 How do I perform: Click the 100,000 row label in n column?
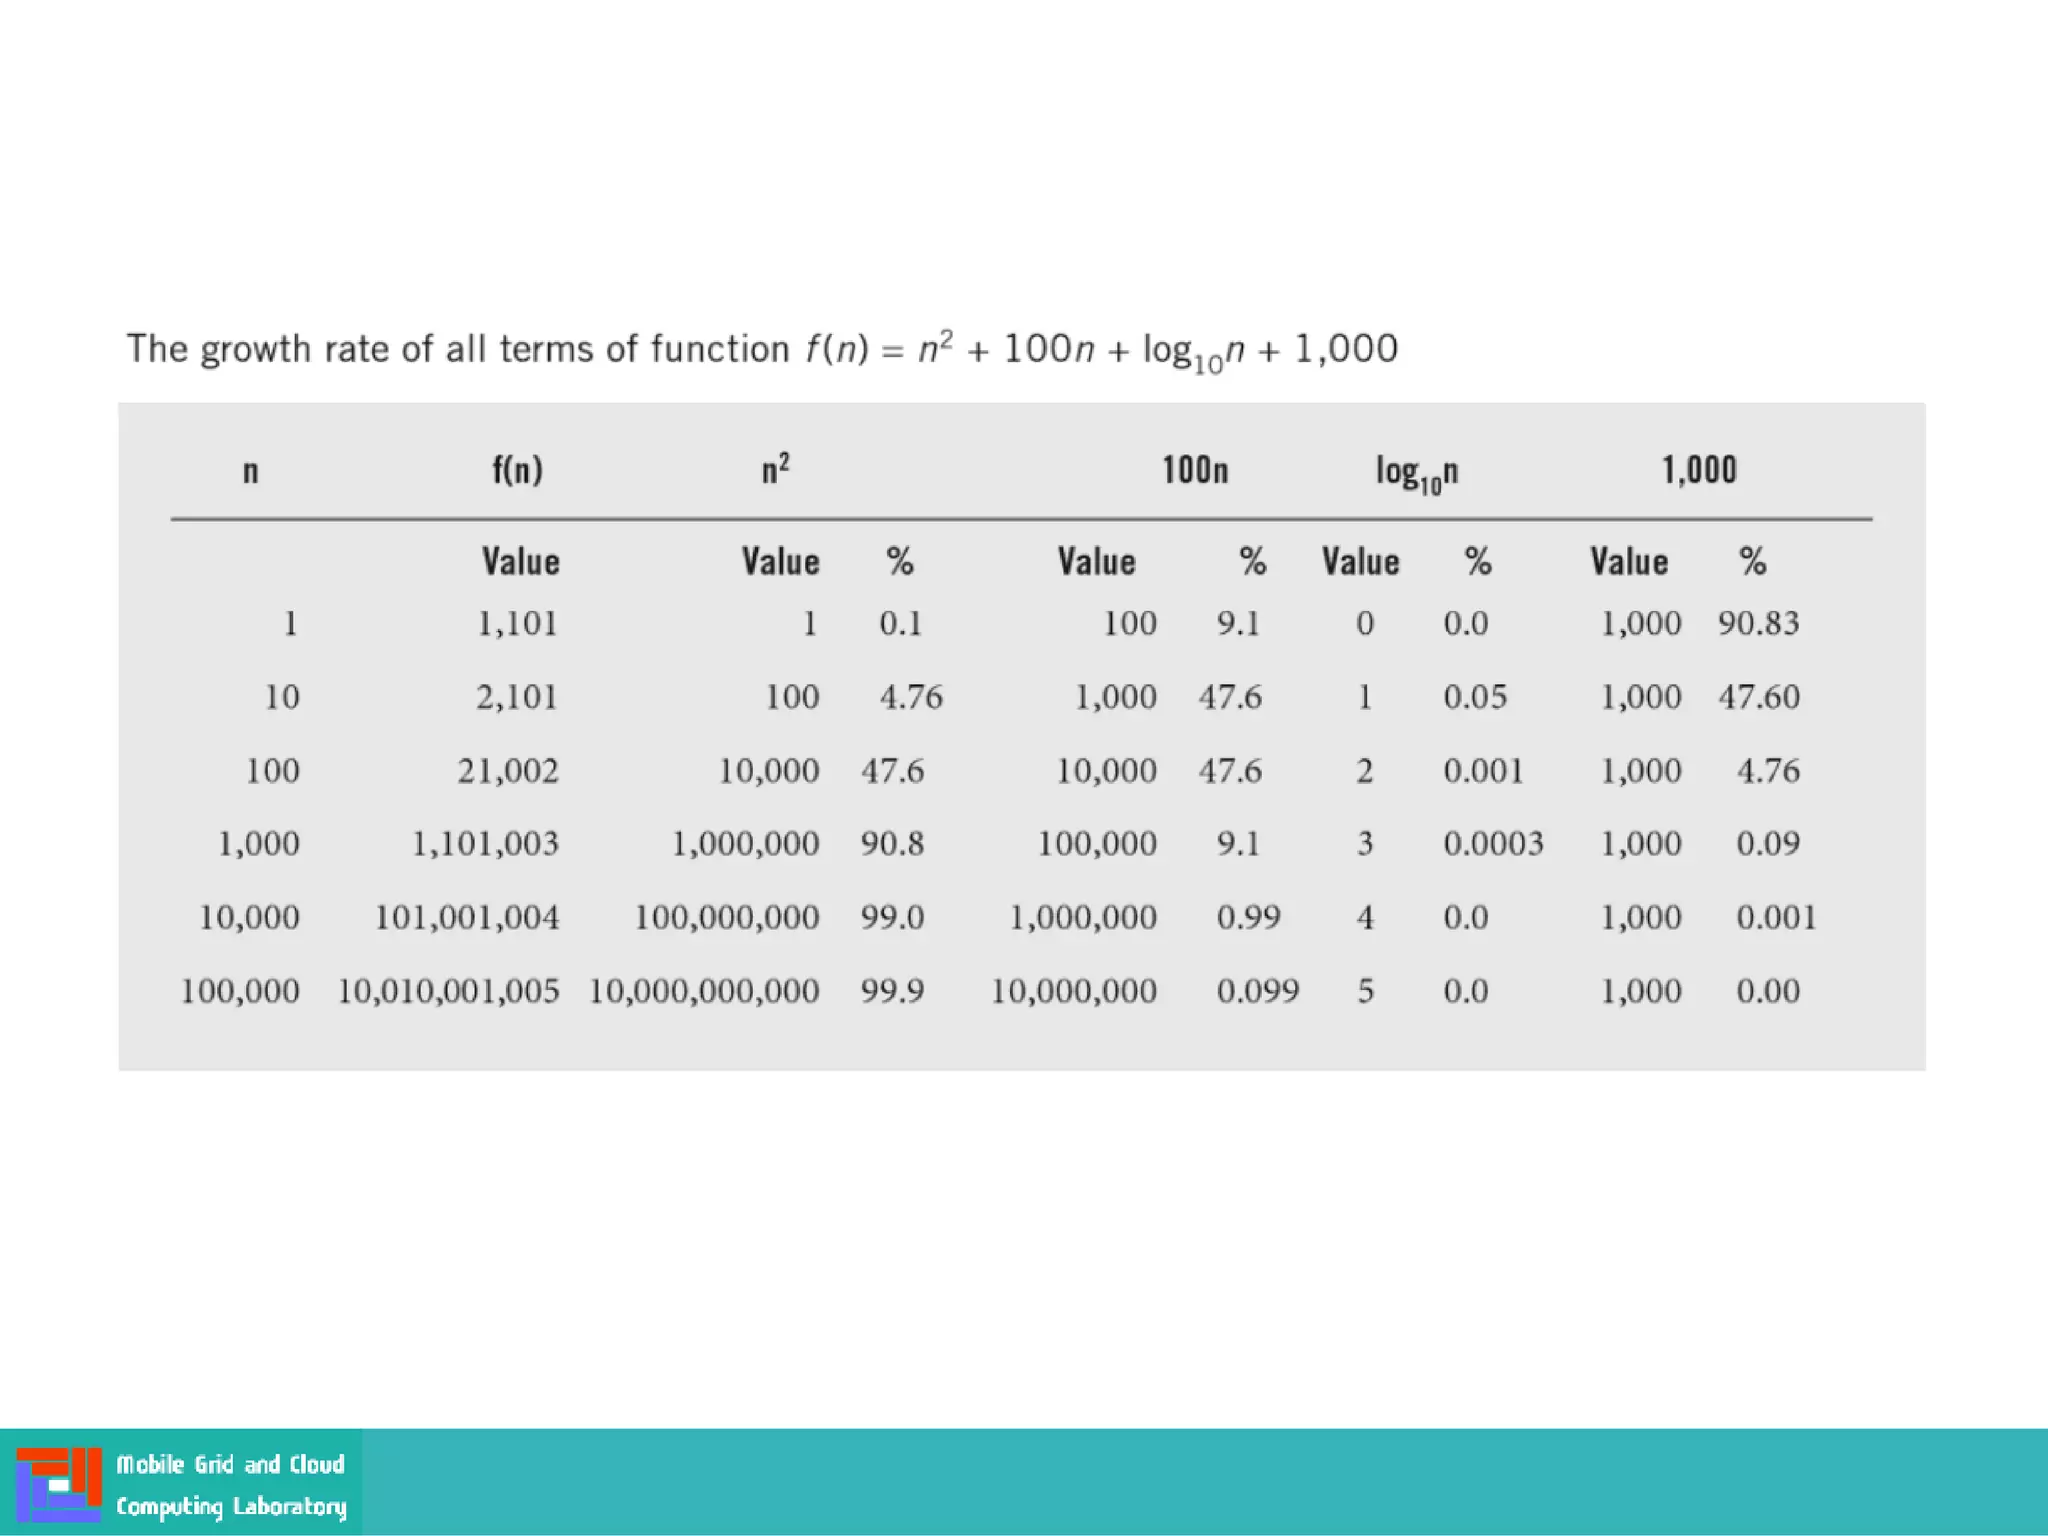pos(239,991)
